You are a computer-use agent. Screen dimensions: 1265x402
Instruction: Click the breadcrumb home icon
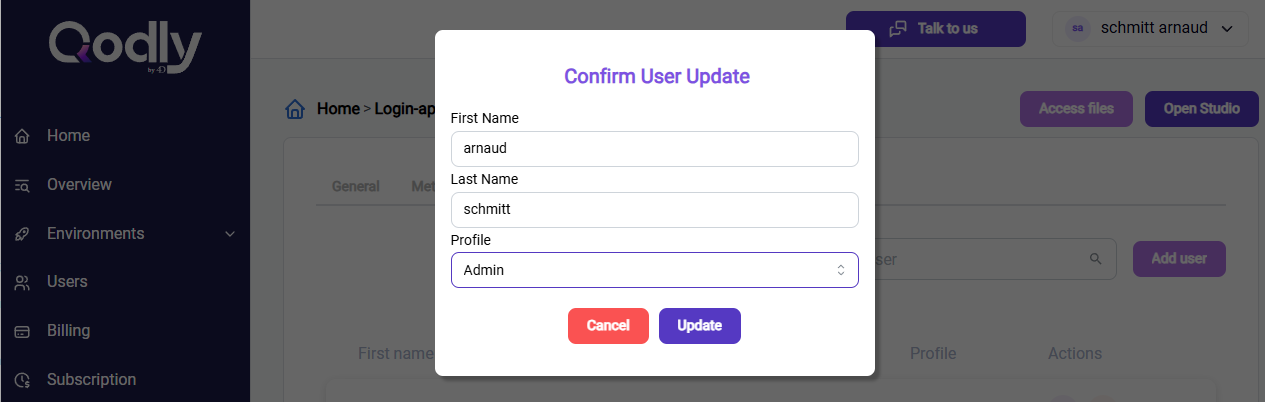click(295, 109)
